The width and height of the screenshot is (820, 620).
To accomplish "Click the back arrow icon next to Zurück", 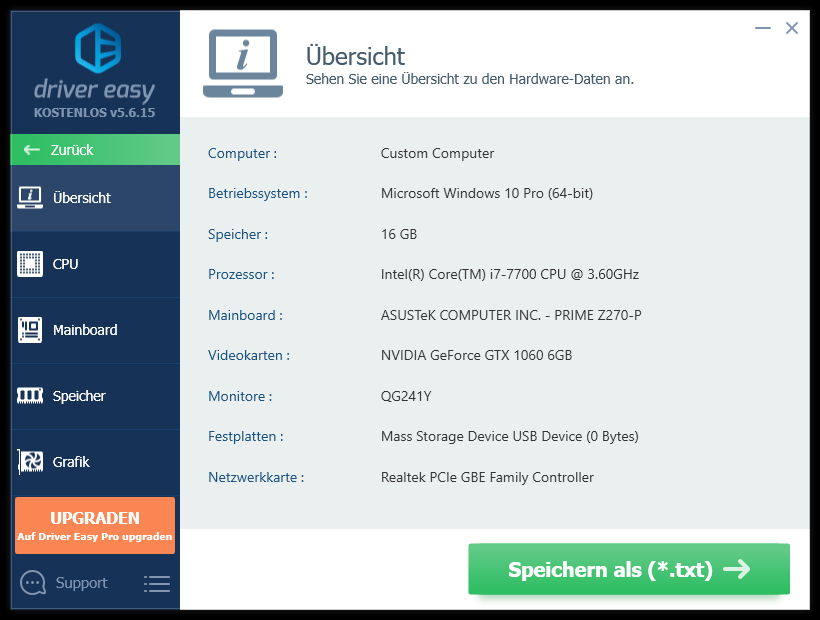I will coord(32,150).
